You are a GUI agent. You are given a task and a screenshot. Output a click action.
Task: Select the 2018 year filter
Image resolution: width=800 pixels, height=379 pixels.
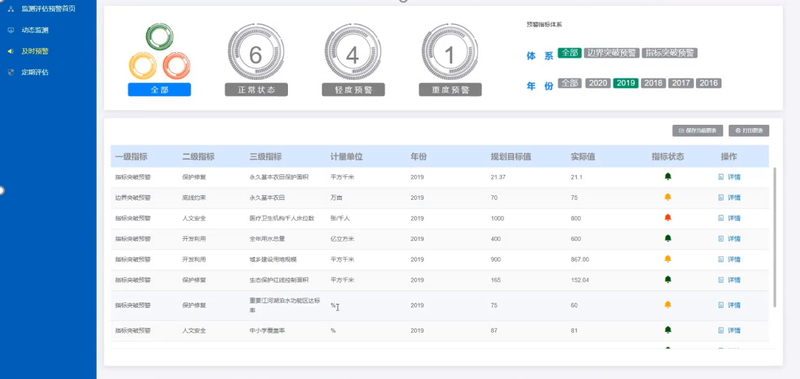click(653, 83)
